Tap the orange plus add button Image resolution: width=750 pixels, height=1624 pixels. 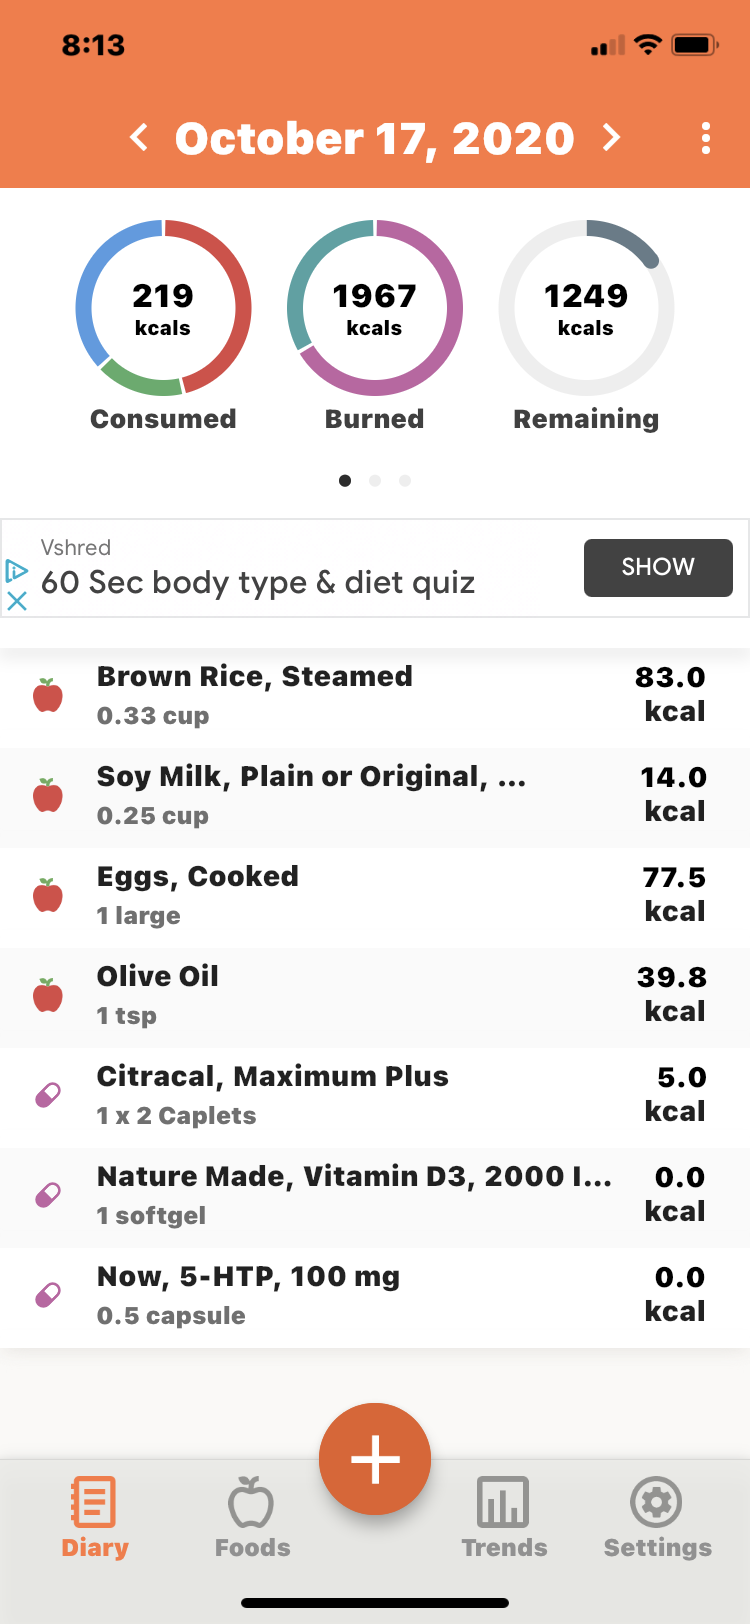[x=375, y=1459]
